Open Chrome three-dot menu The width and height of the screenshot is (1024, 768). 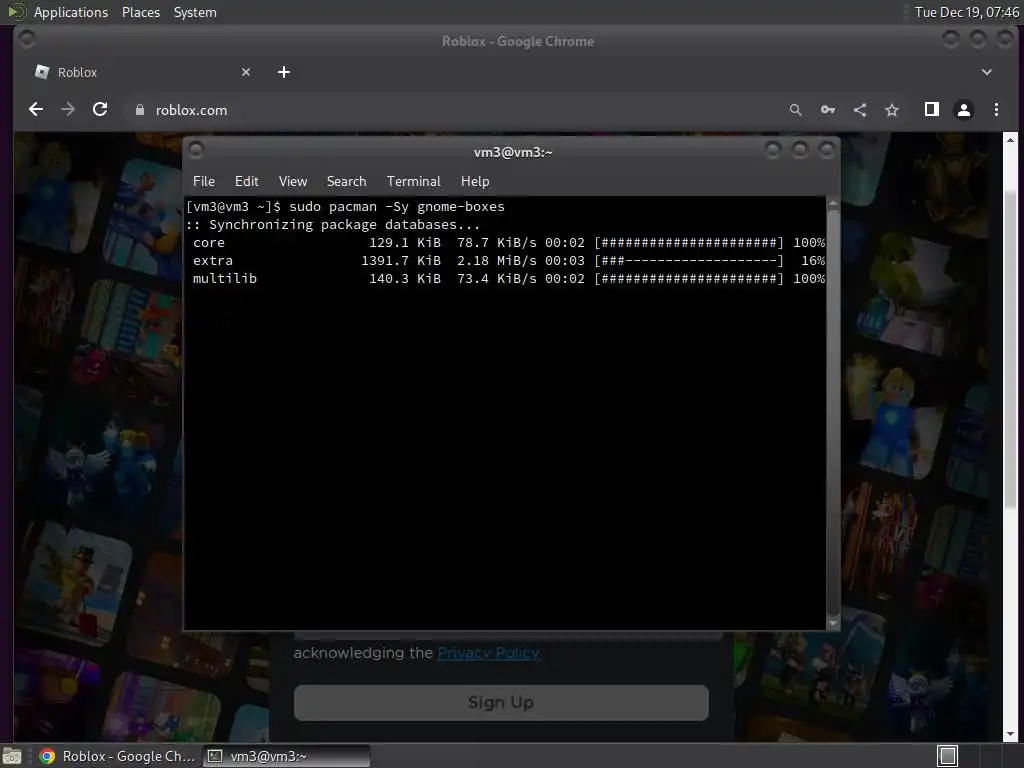996,110
